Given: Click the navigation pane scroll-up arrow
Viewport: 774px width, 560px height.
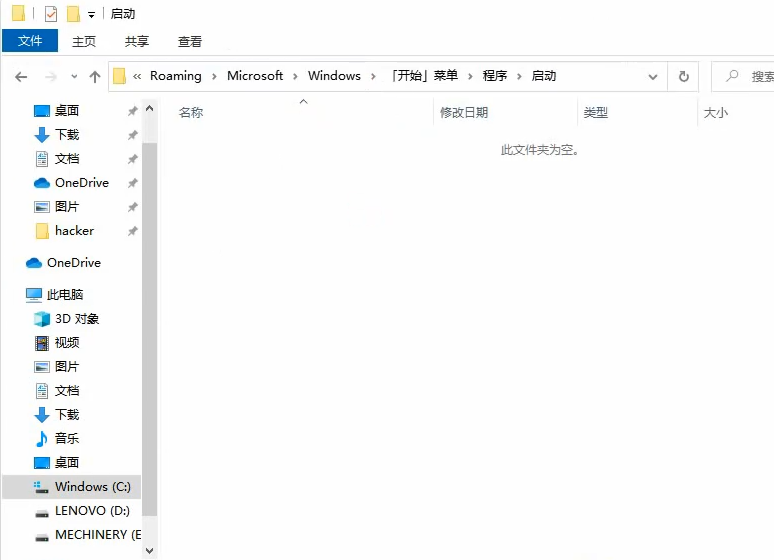Looking at the screenshot, I should pyautogui.click(x=150, y=108).
